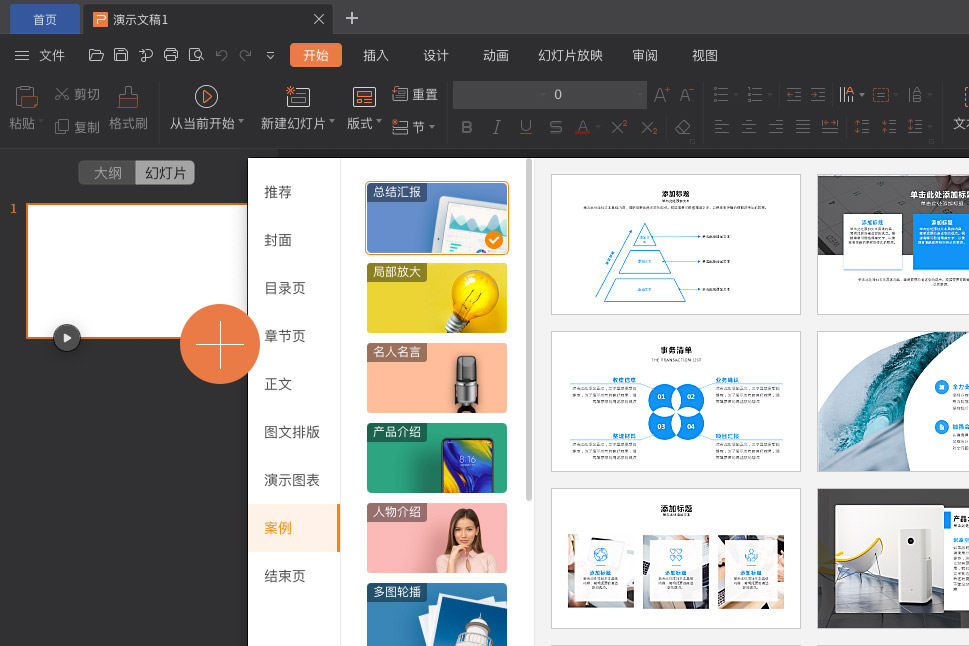Click the Justify alignment icon
Image resolution: width=969 pixels, height=646 pixels.
[x=803, y=127]
